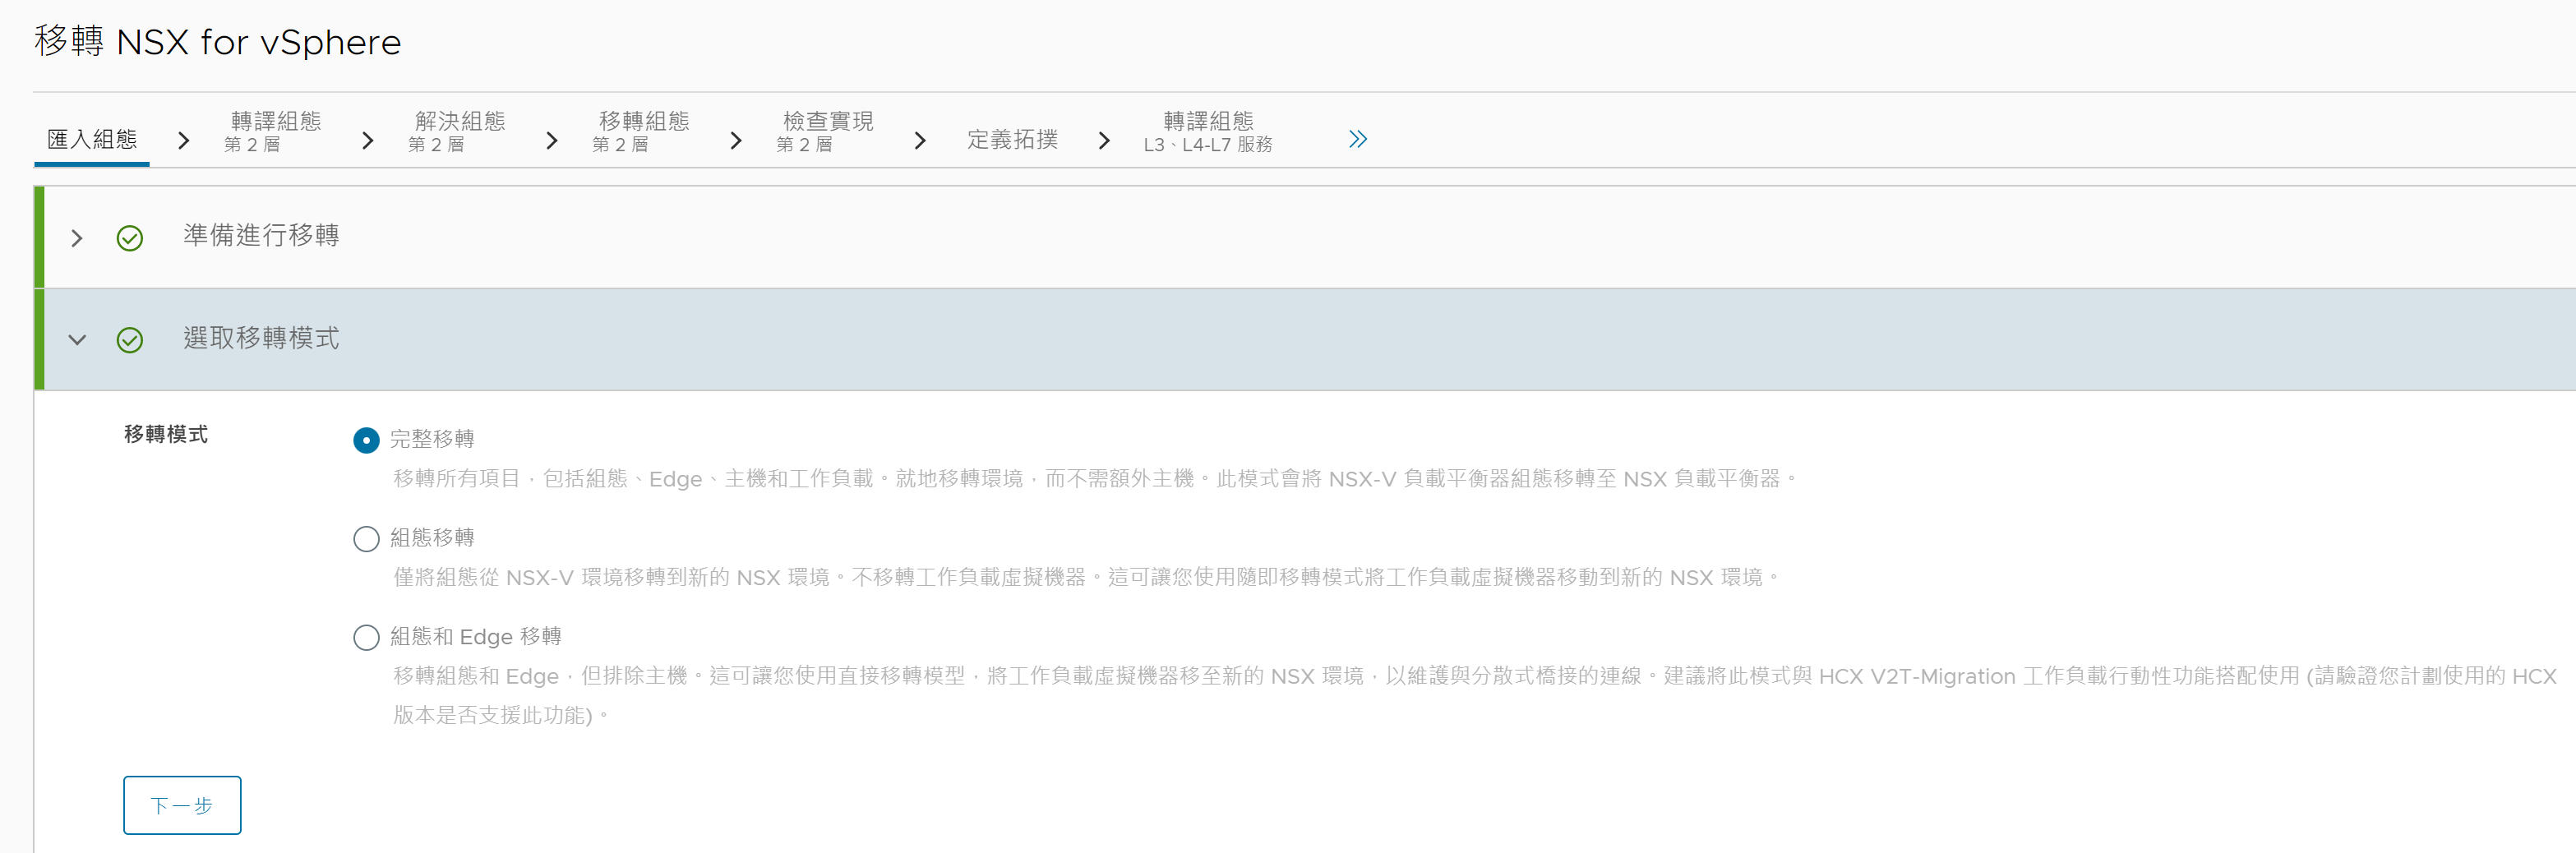Go to 轉譯組態 L3、L4-L7 服務 step
The height and width of the screenshot is (853, 2576).
(x=1208, y=132)
